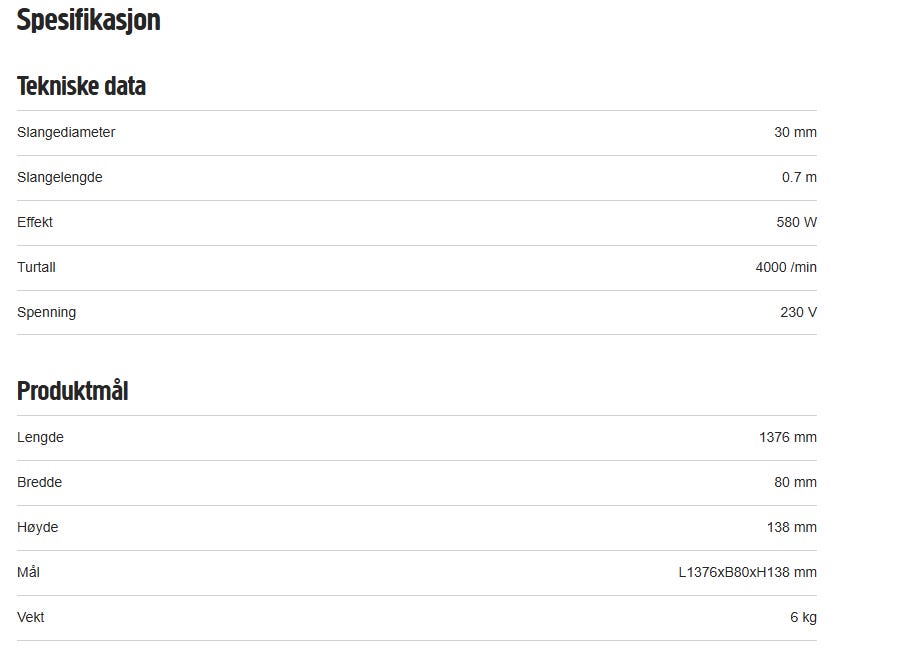Click the Effekt row label

tap(35, 223)
